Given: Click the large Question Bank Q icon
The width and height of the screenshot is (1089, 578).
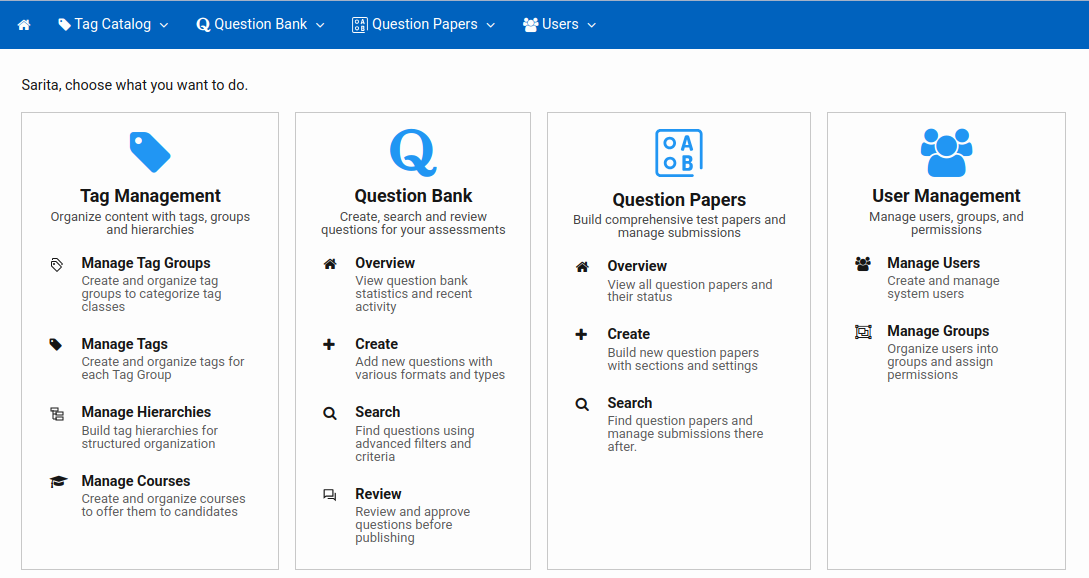Looking at the screenshot, I should point(413,152).
